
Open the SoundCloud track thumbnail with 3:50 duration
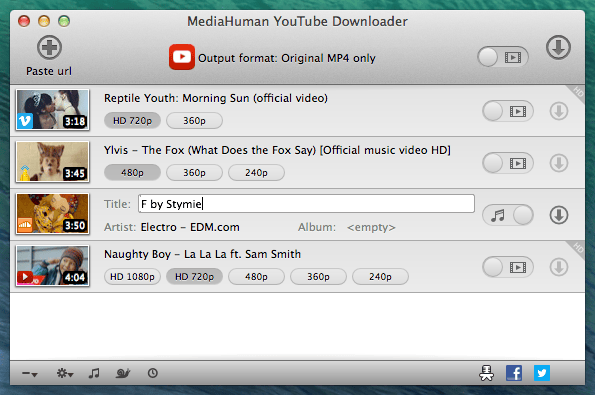(x=52, y=214)
